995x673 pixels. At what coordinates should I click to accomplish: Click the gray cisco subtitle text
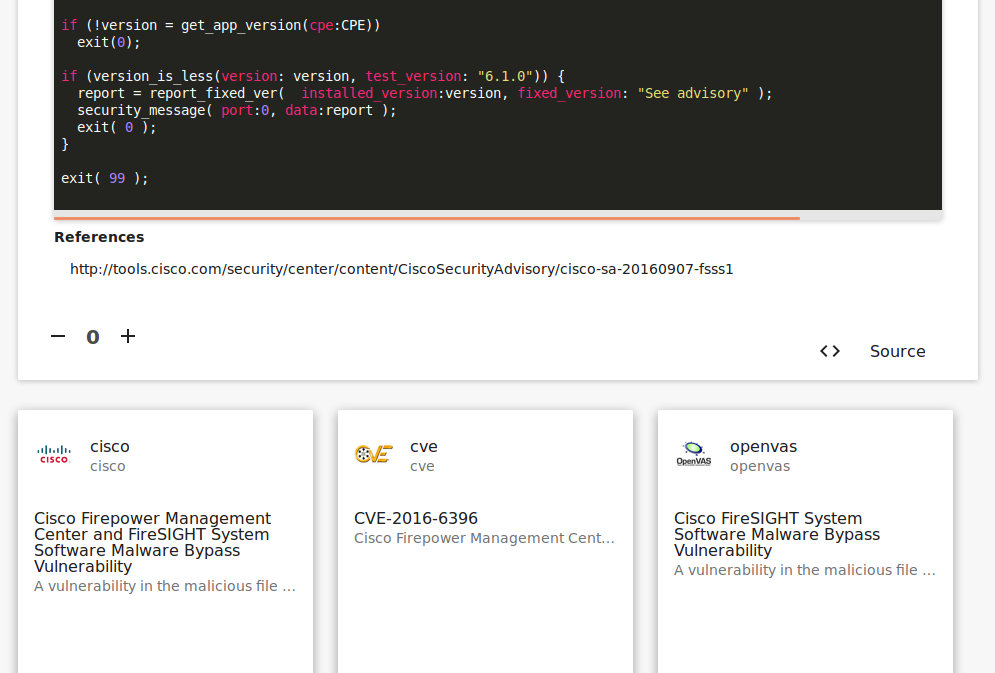[x=108, y=466]
